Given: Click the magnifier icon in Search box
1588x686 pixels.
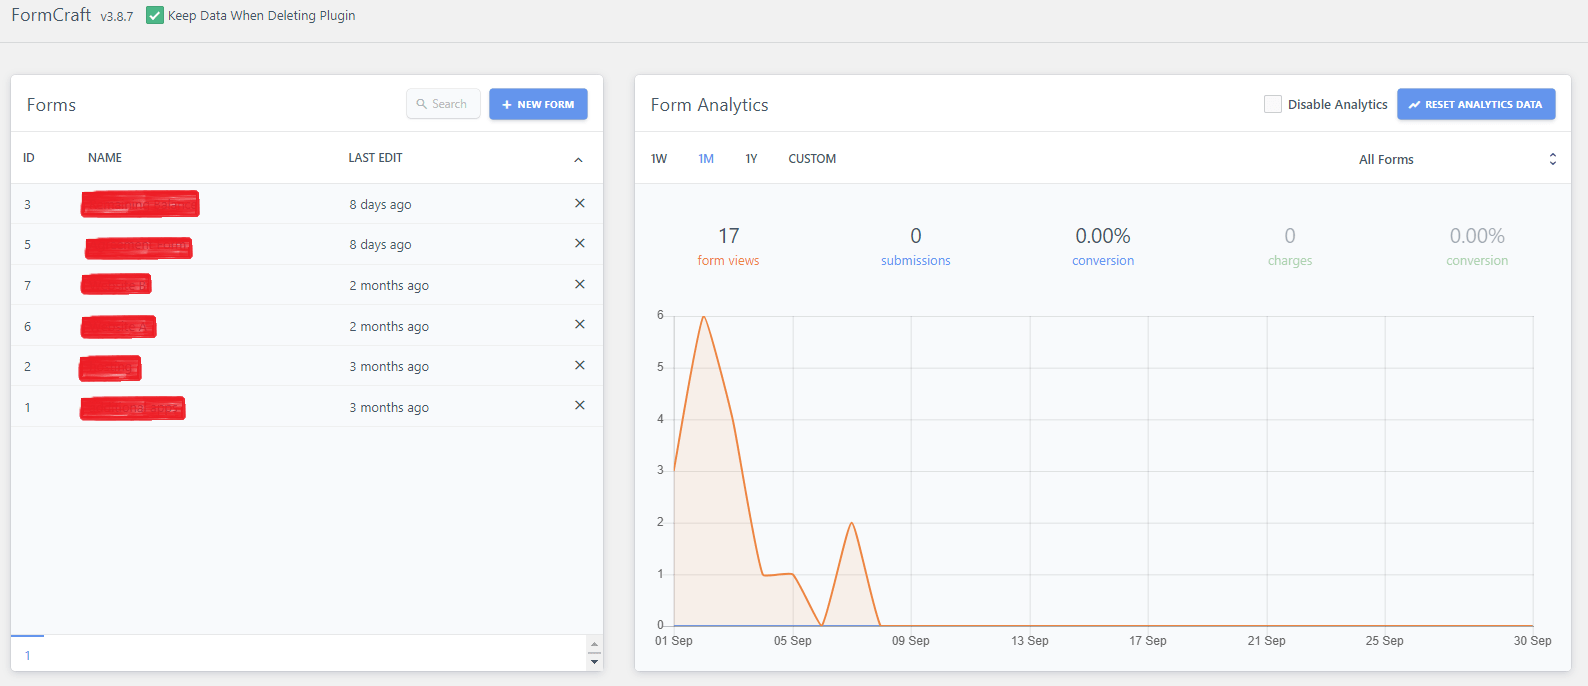Looking at the screenshot, I should (422, 104).
